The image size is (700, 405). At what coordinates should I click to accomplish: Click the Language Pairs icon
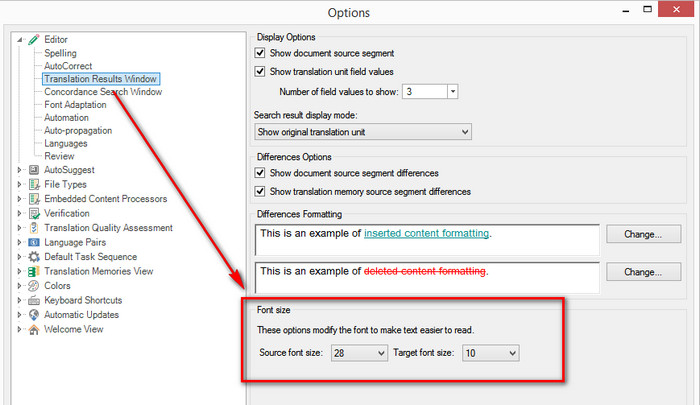34,242
